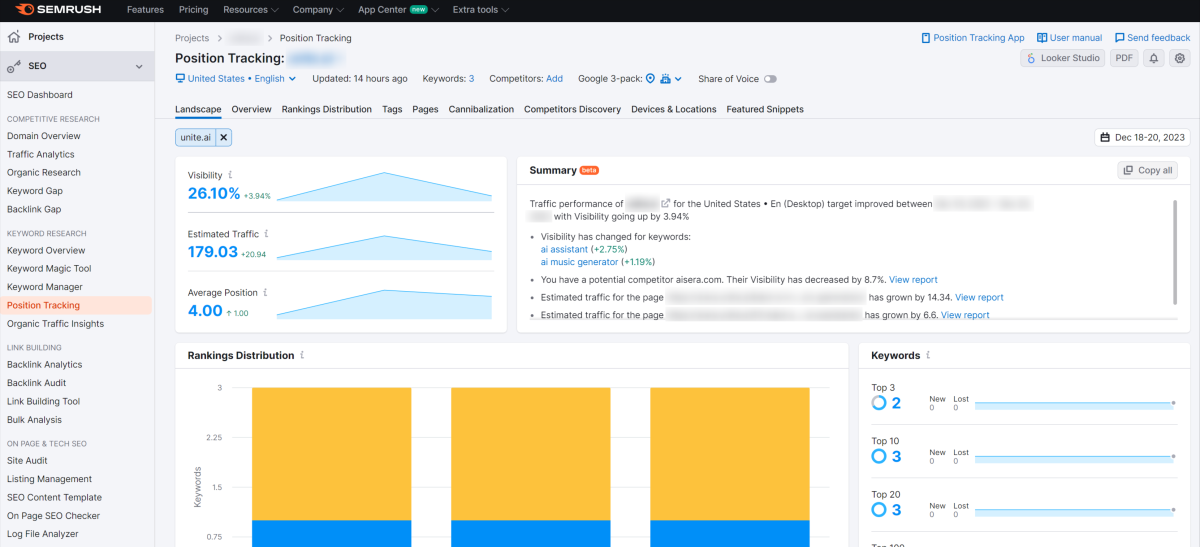This screenshot has width=1200, height=547.
Task: Toggle Share of Voice switch
Action: [770, 79]
